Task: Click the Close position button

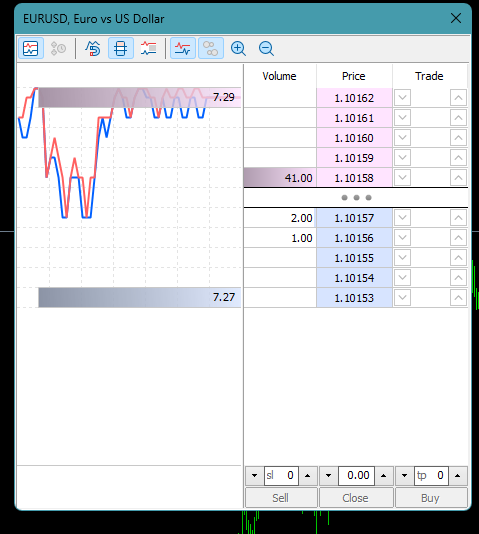Action: (356, 498)
